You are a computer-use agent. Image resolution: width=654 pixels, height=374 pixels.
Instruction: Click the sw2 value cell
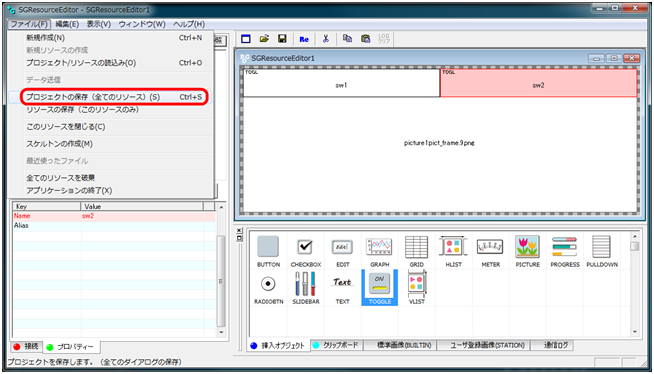click(x=142, y=216)
